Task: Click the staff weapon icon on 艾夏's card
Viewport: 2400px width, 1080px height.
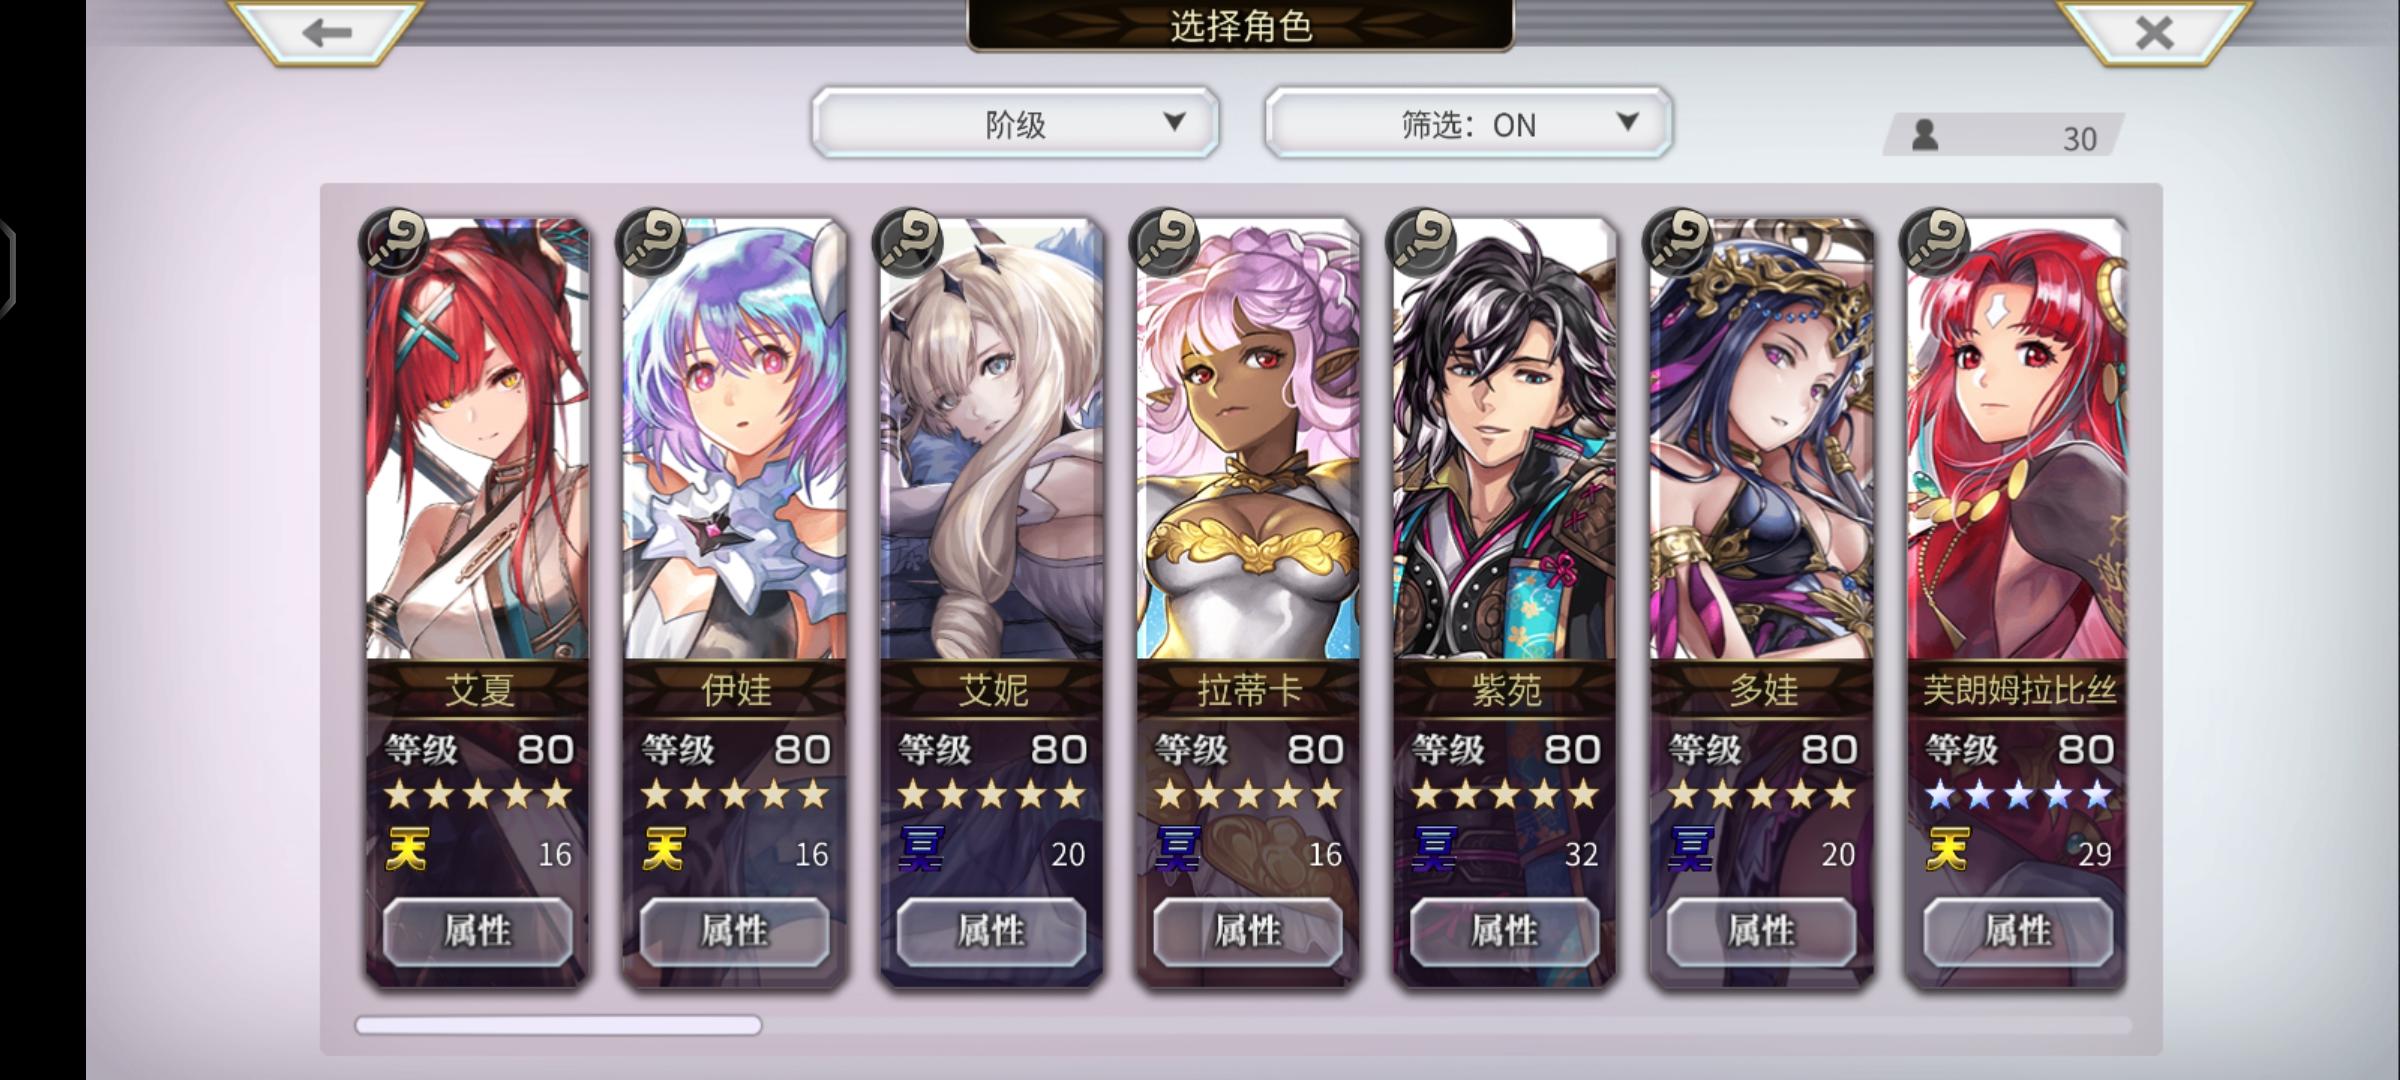Action: point(394,242)
